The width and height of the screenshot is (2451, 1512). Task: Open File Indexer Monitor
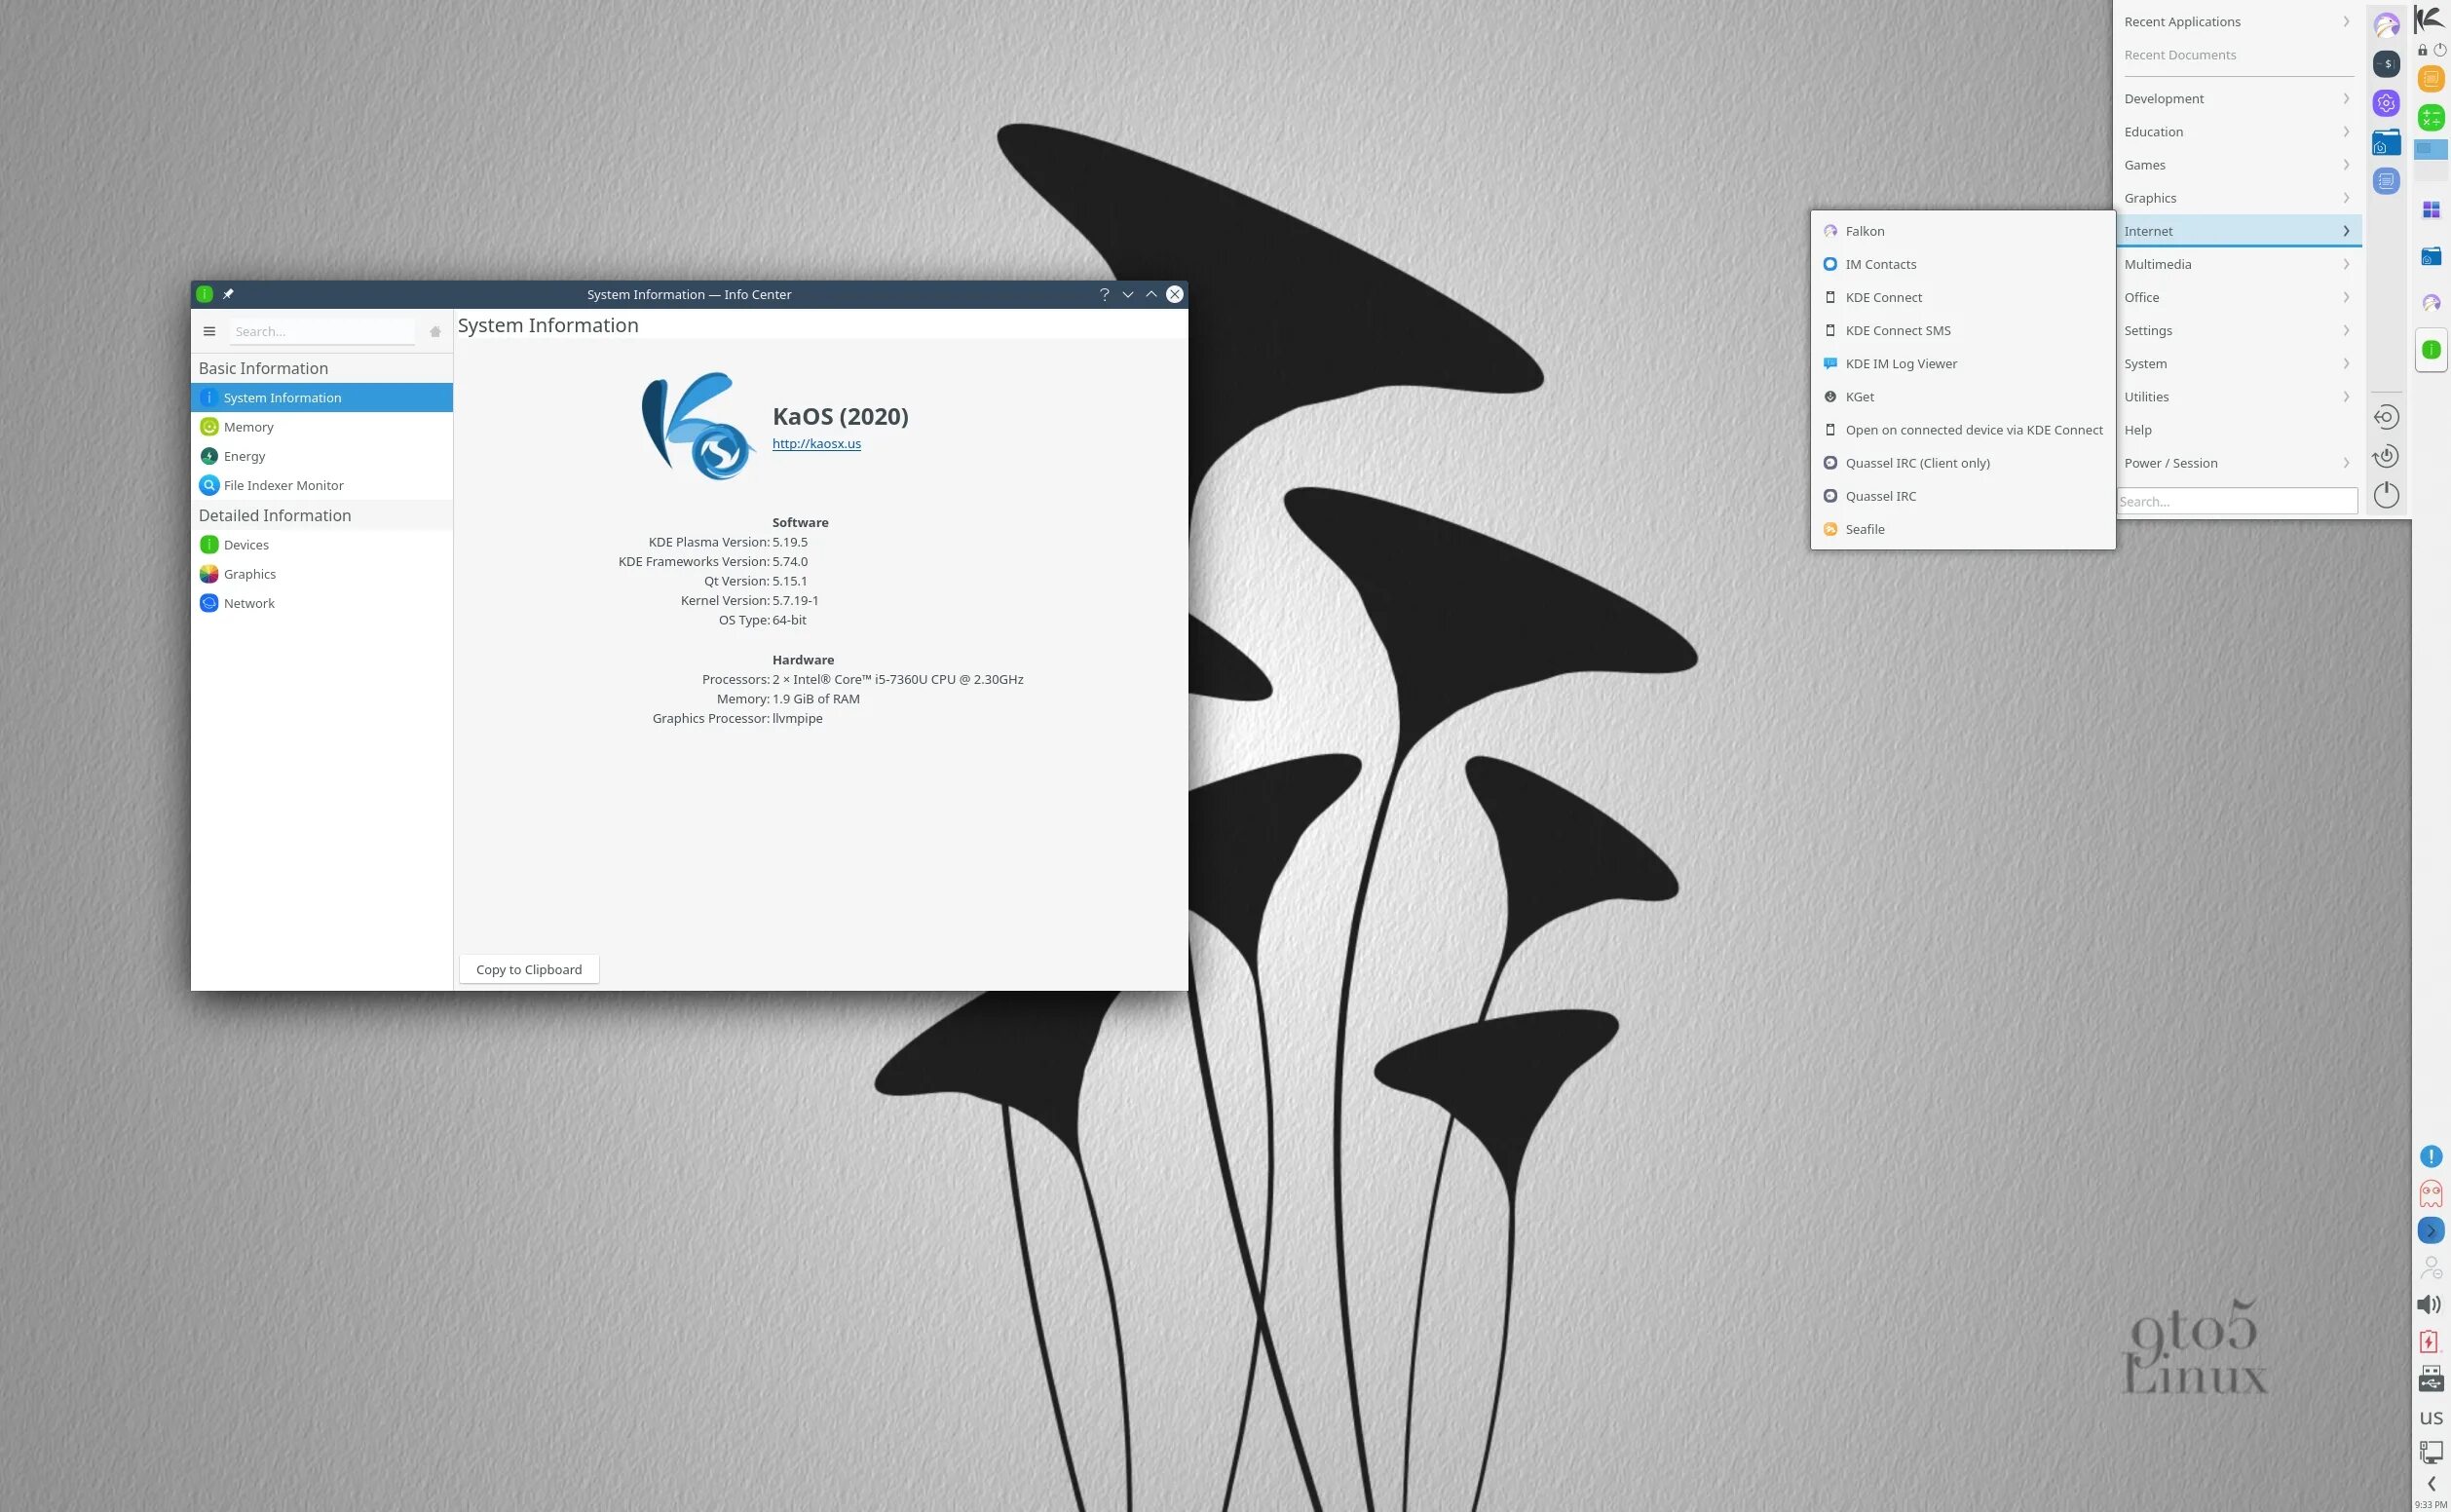[283, 485]
